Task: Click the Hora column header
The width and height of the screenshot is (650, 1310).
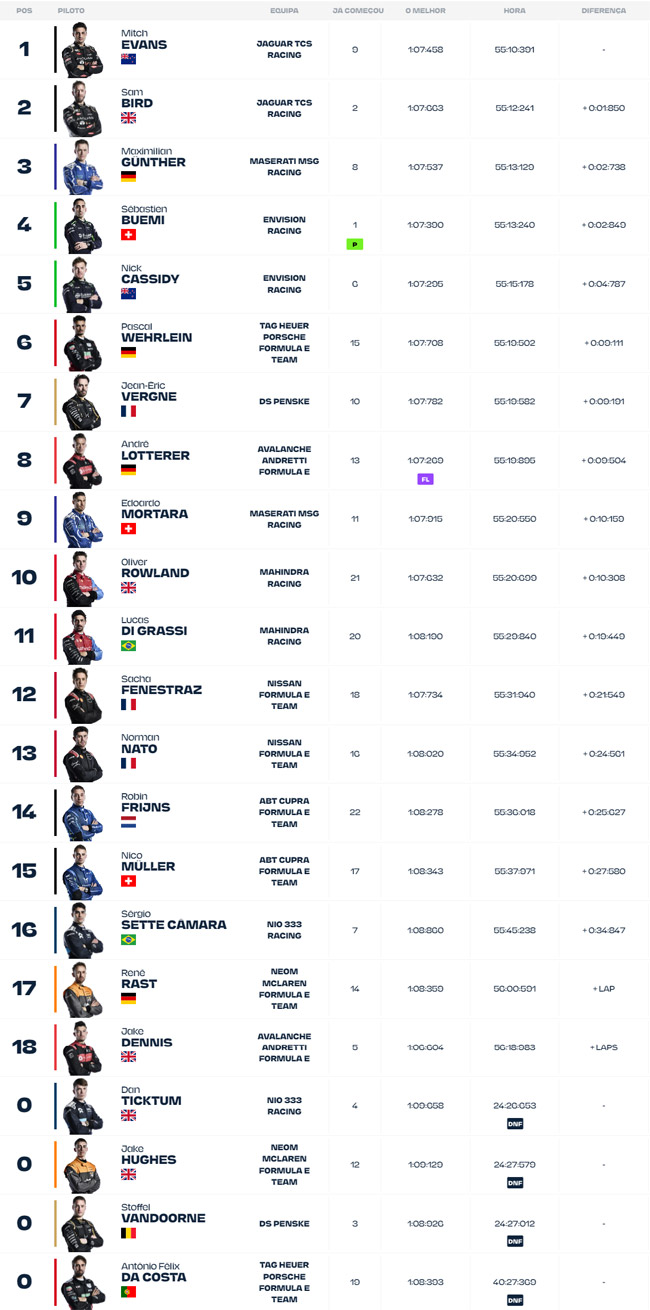Action: (514, 10)
